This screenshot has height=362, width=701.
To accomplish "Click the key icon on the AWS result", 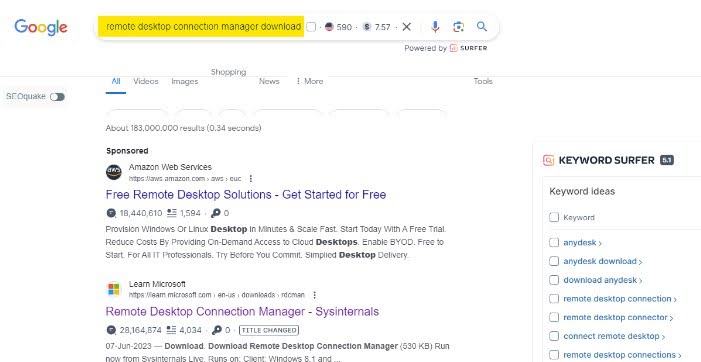I will coord(216,213).
